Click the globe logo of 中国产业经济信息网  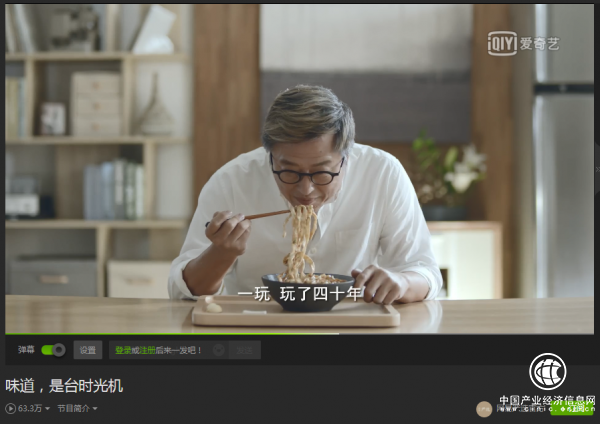[548, 372]
